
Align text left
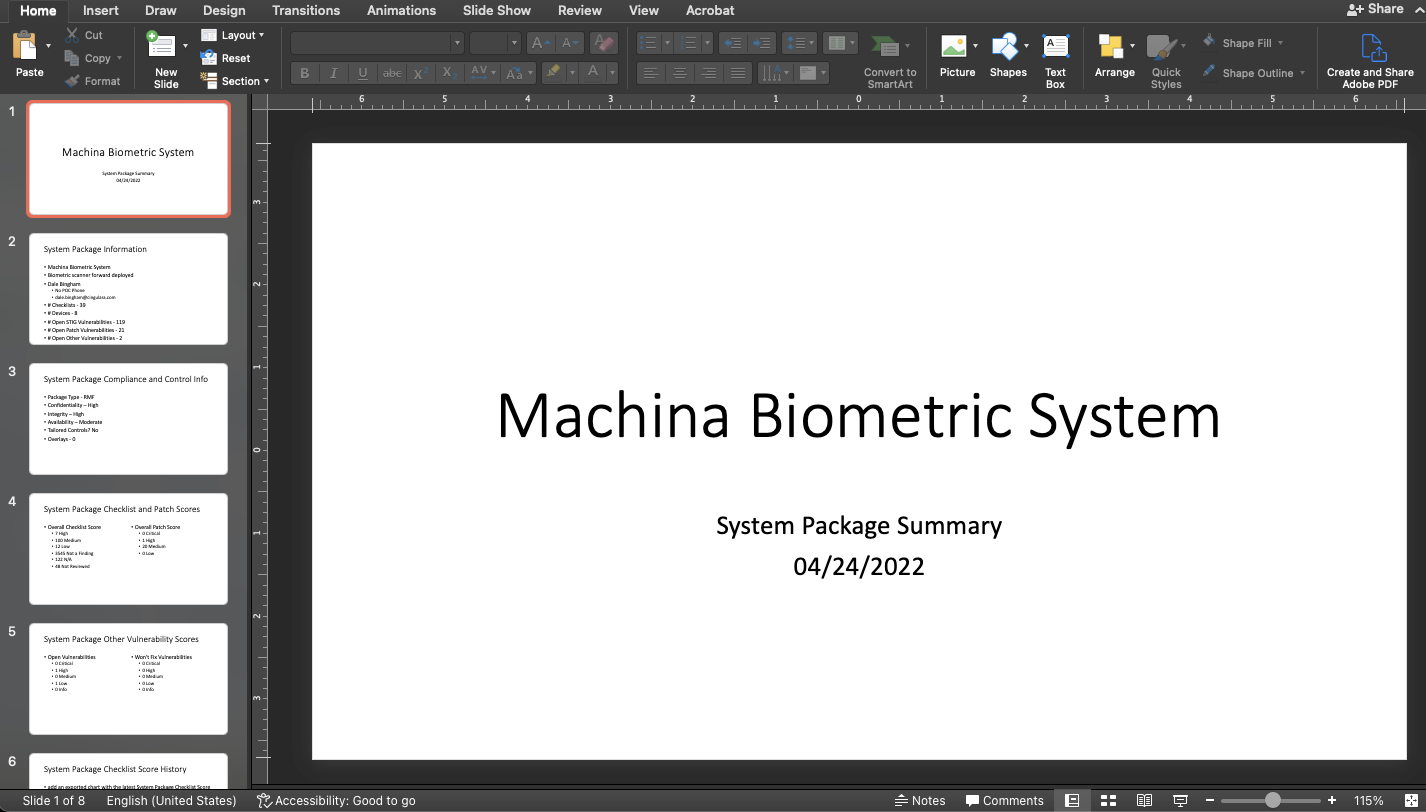pos(651,73)
